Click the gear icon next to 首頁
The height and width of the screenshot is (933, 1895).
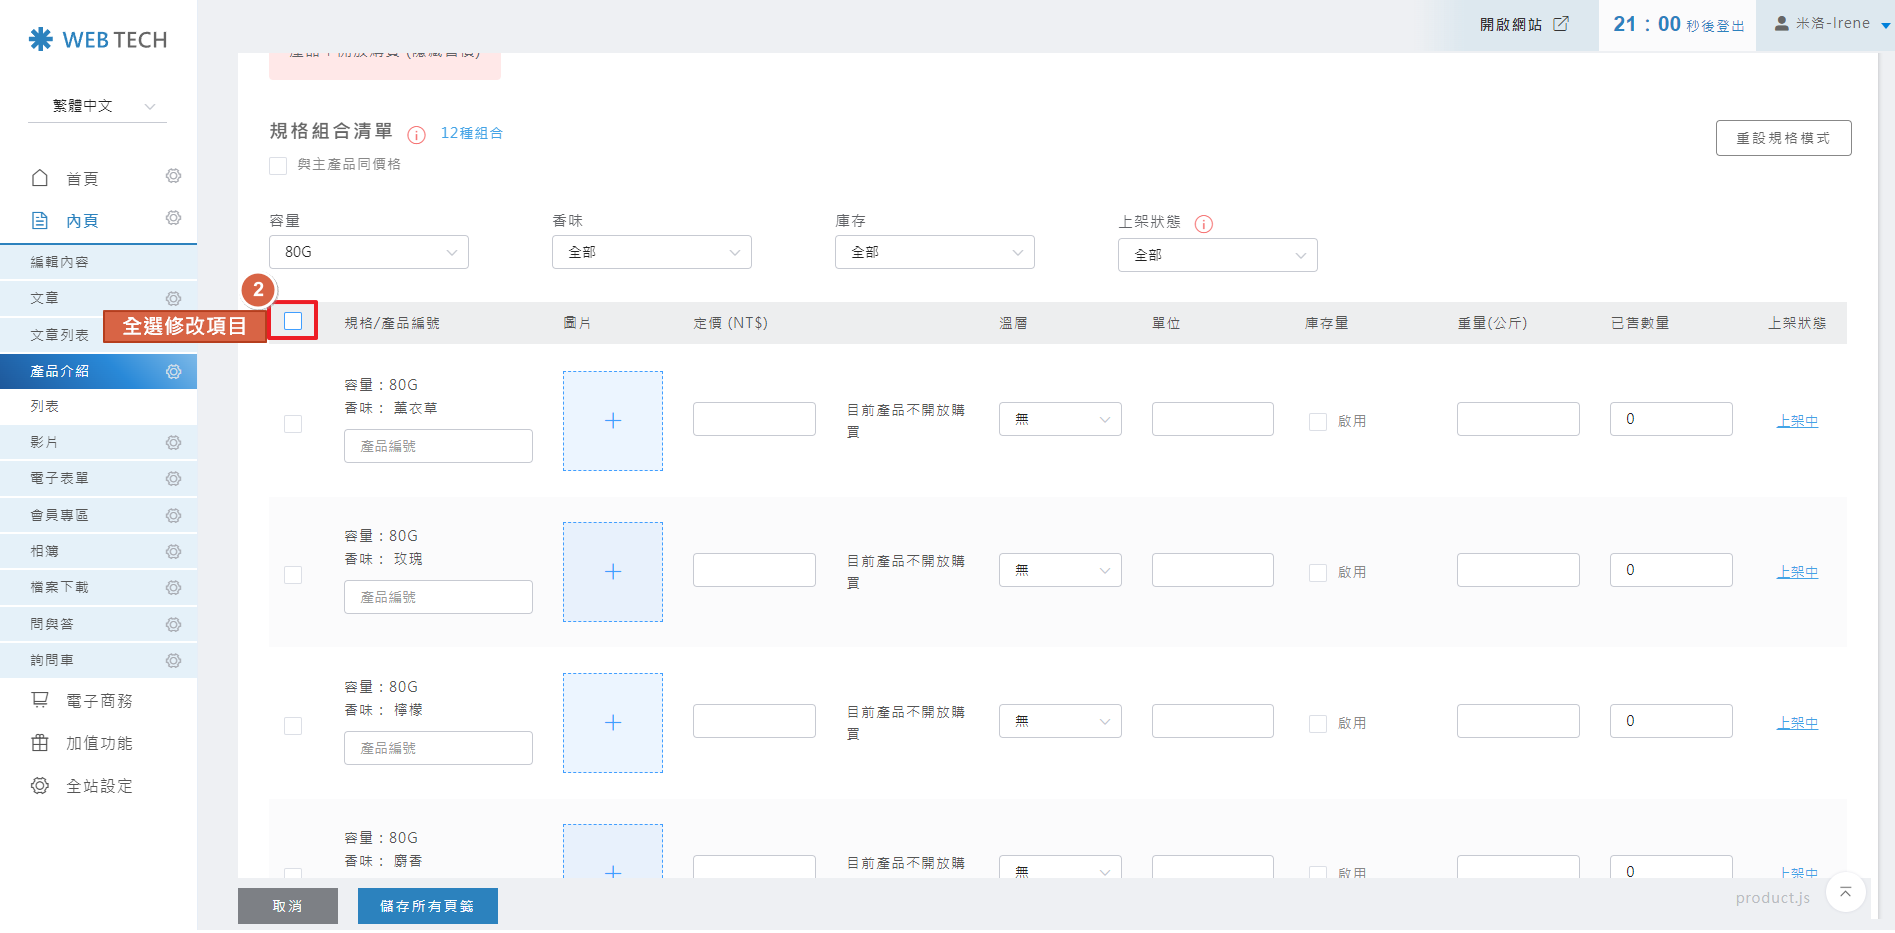[x=173, y=176]
